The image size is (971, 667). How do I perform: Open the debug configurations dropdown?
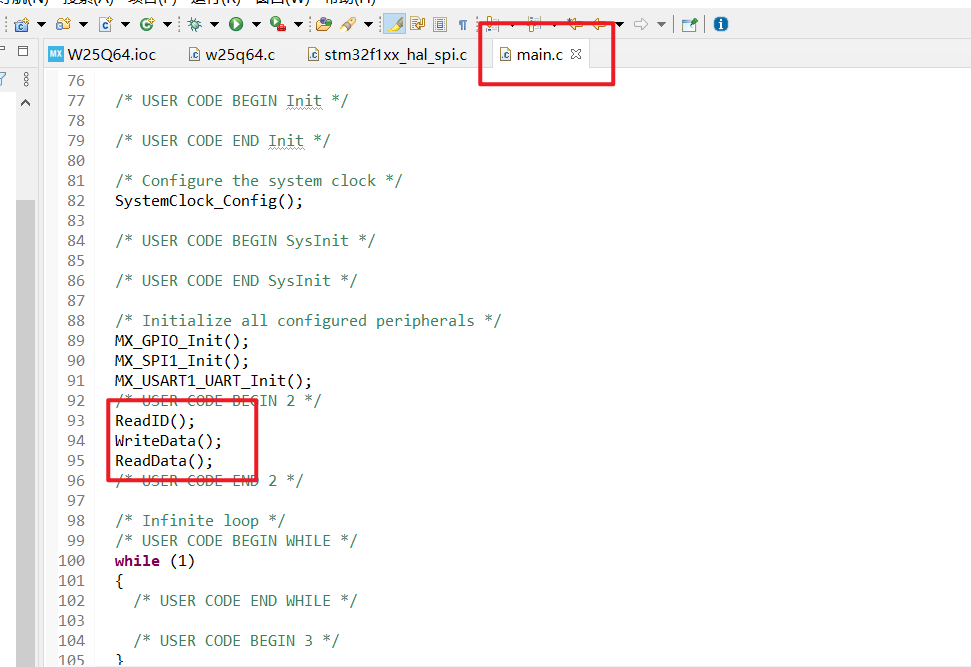[x=214, y=25]
